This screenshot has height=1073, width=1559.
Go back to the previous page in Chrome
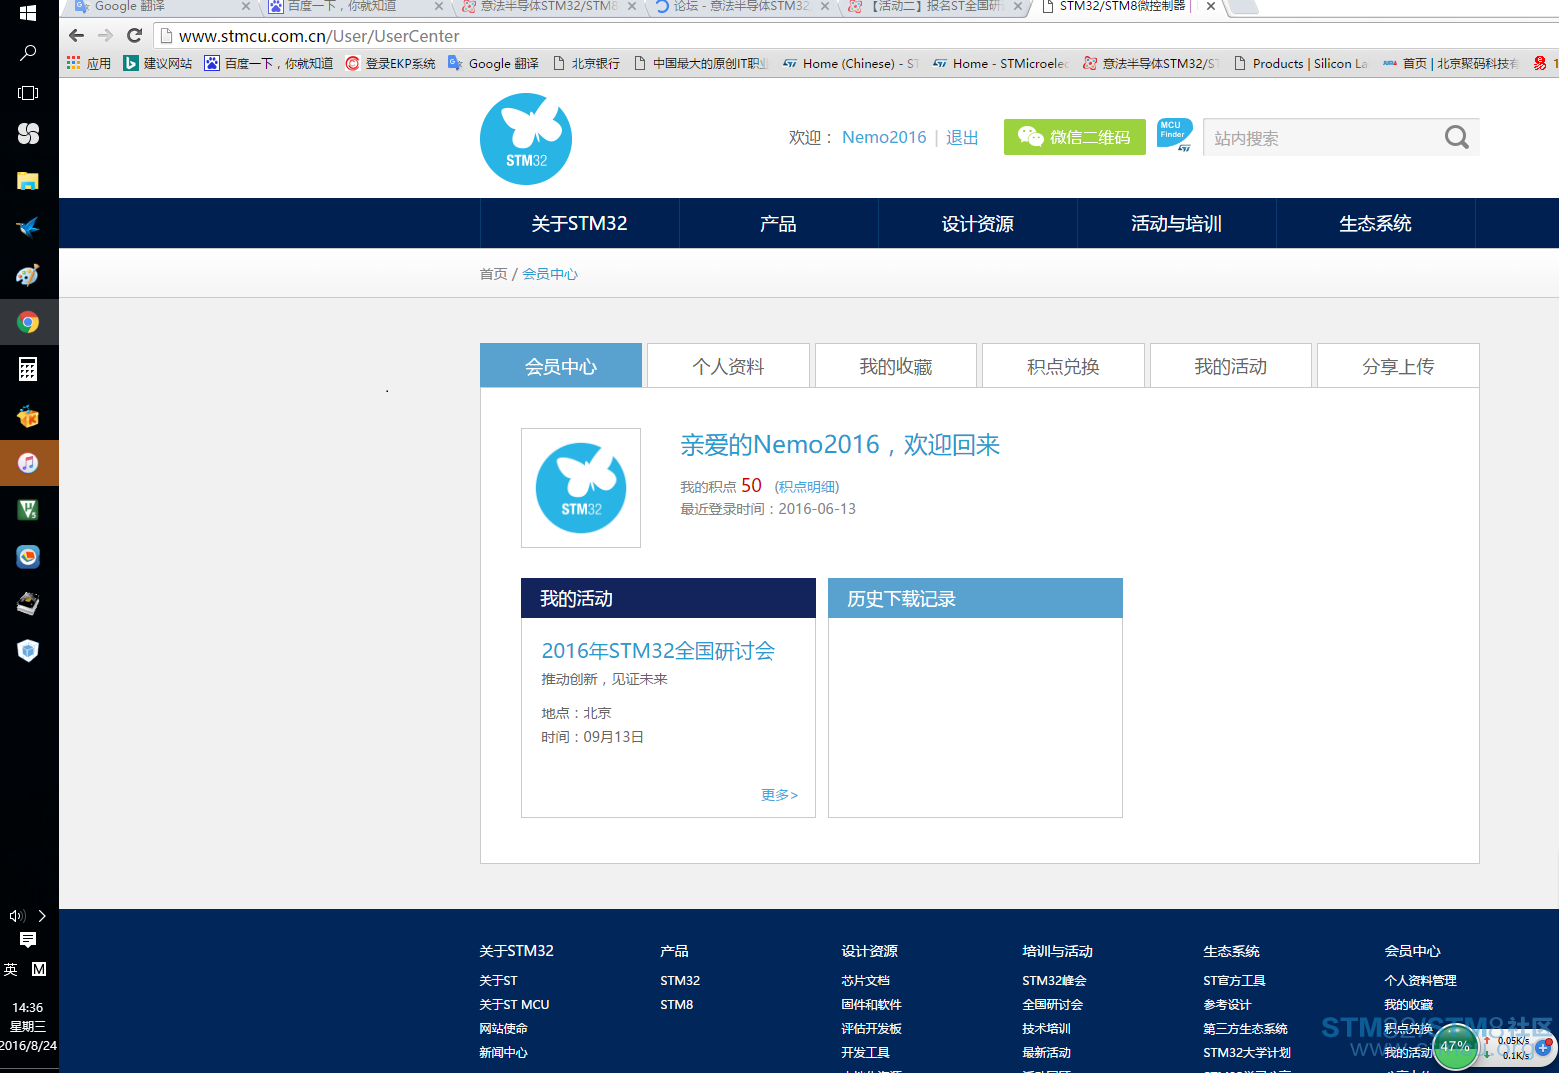click(x=77, y=36)
